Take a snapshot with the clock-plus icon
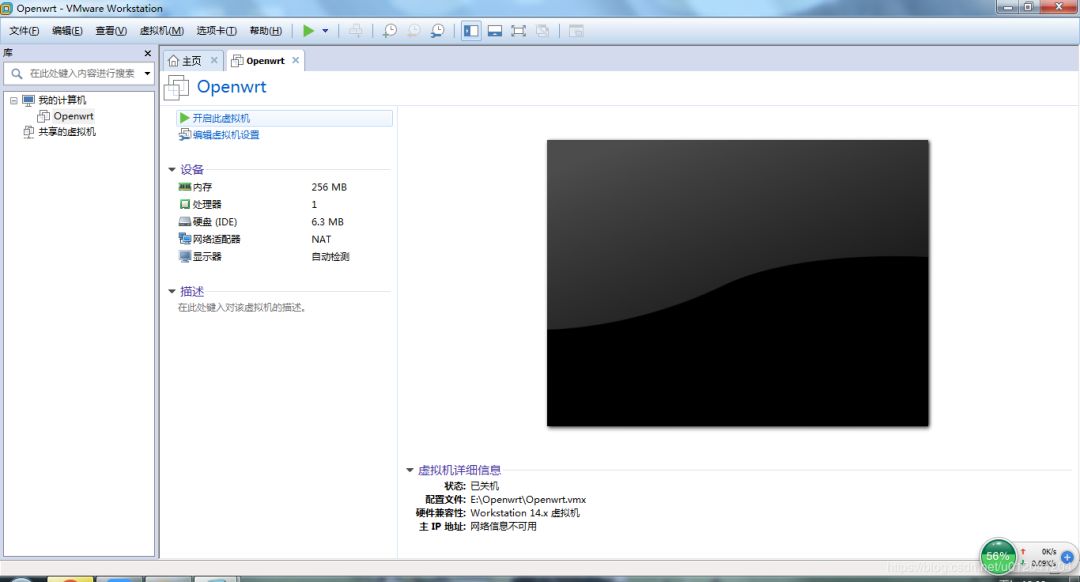1080x582 pixels. (390, 30)
